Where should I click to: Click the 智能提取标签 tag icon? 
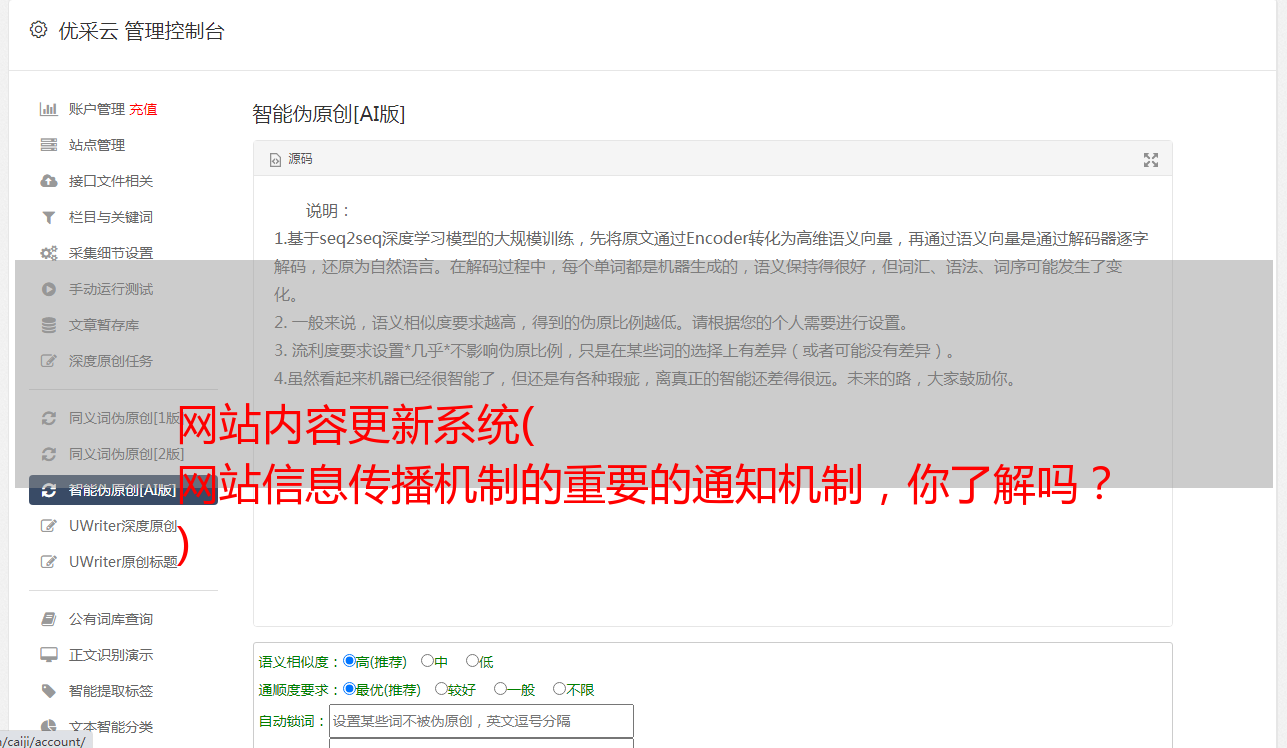[x=48, y=691]
